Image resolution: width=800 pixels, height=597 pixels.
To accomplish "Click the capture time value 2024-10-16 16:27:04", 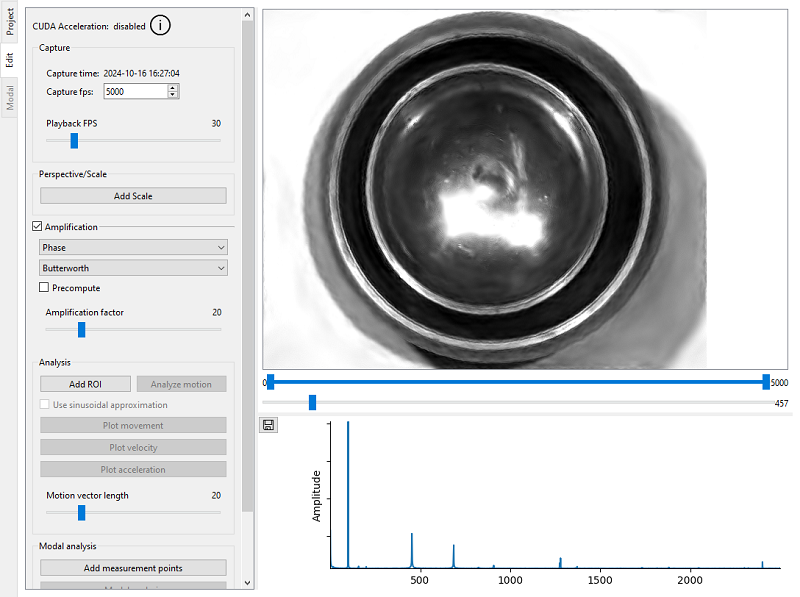I will 141,73.
